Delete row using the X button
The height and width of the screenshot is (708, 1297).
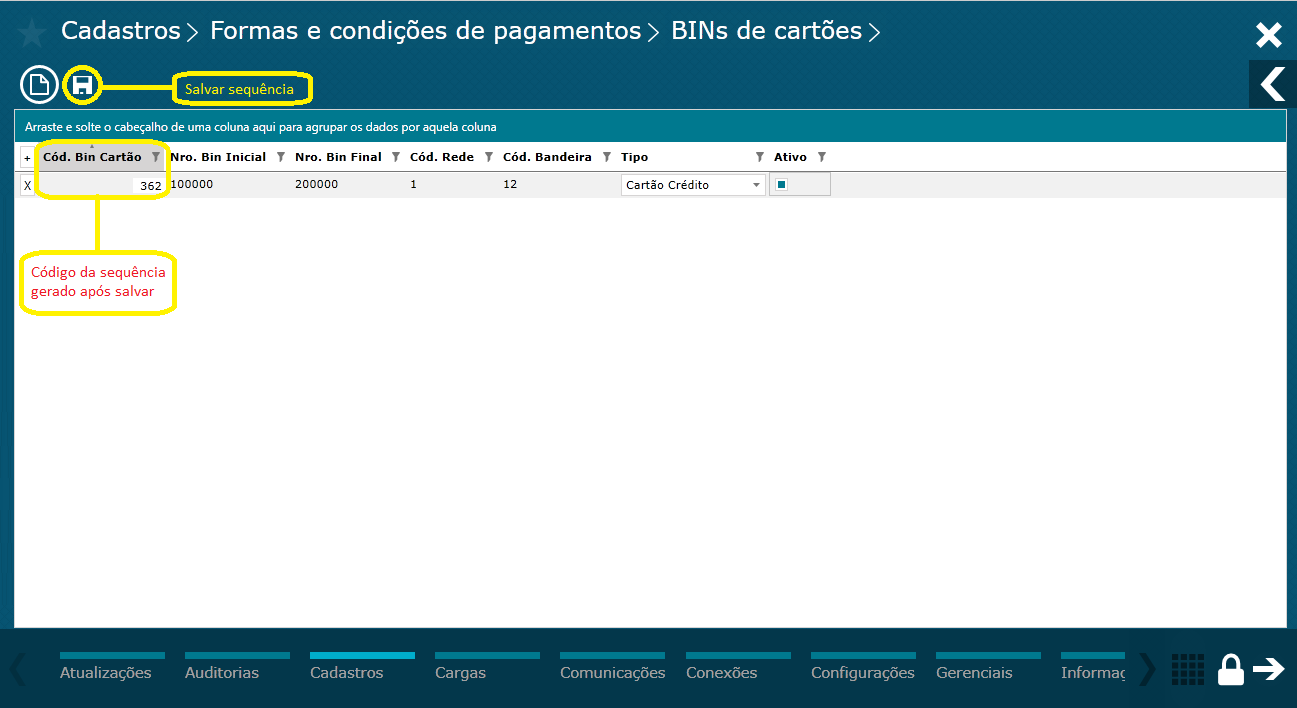coord(27,185)
